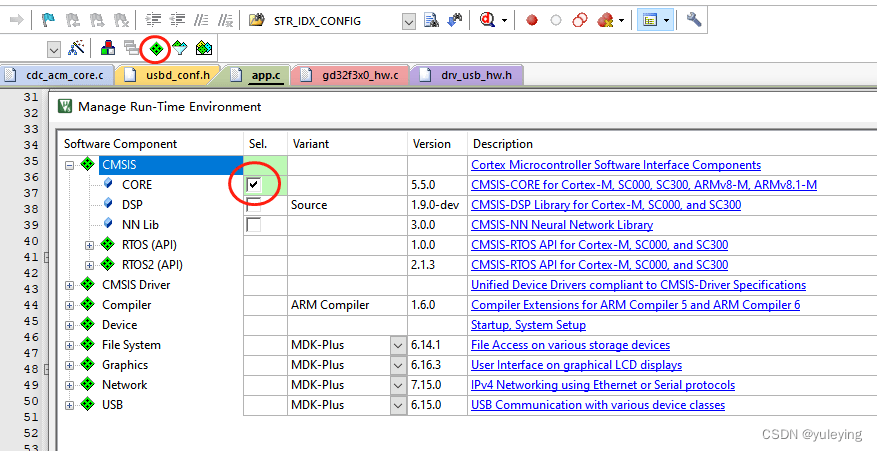
Task: Kill all breakpoints icon
Action: pyautogui.click(x=605, y=21)
